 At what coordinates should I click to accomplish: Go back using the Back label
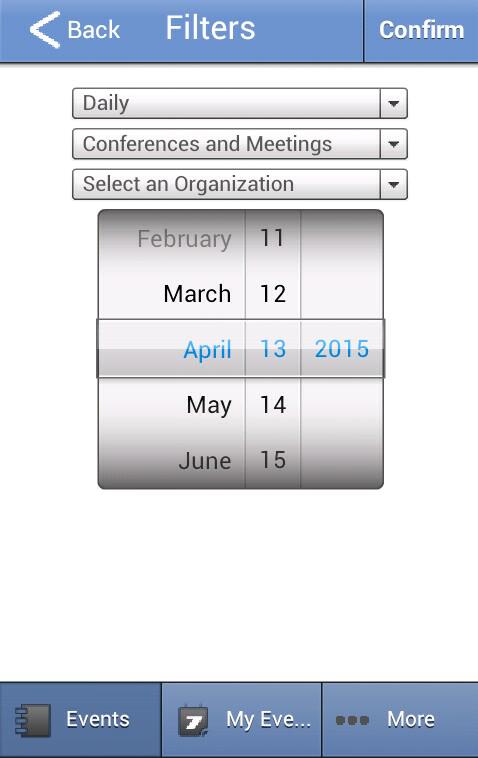[x=93, y=30]
